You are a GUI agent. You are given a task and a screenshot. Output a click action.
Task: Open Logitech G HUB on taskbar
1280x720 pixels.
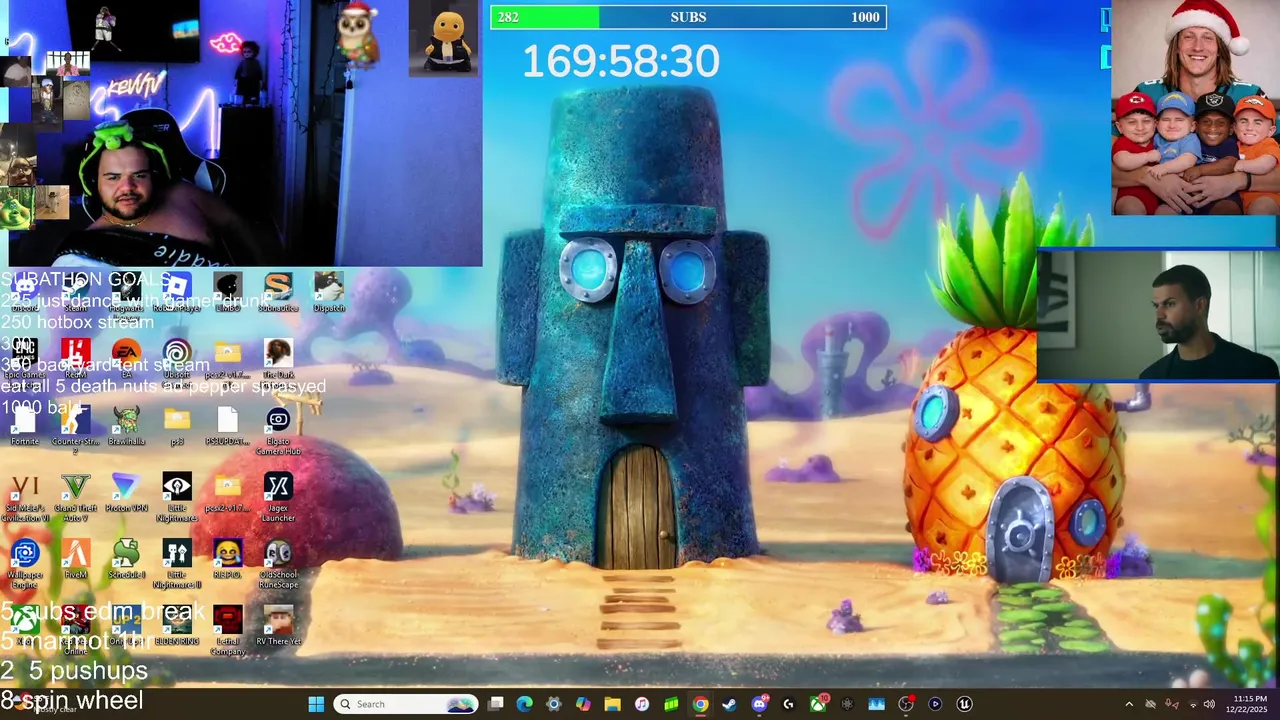[788, 704]
